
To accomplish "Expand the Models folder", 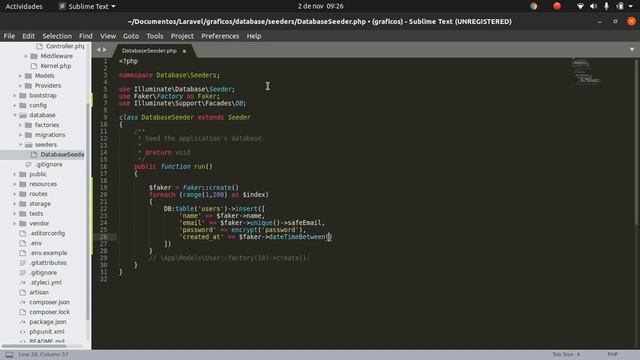I will tap(20, 76).
